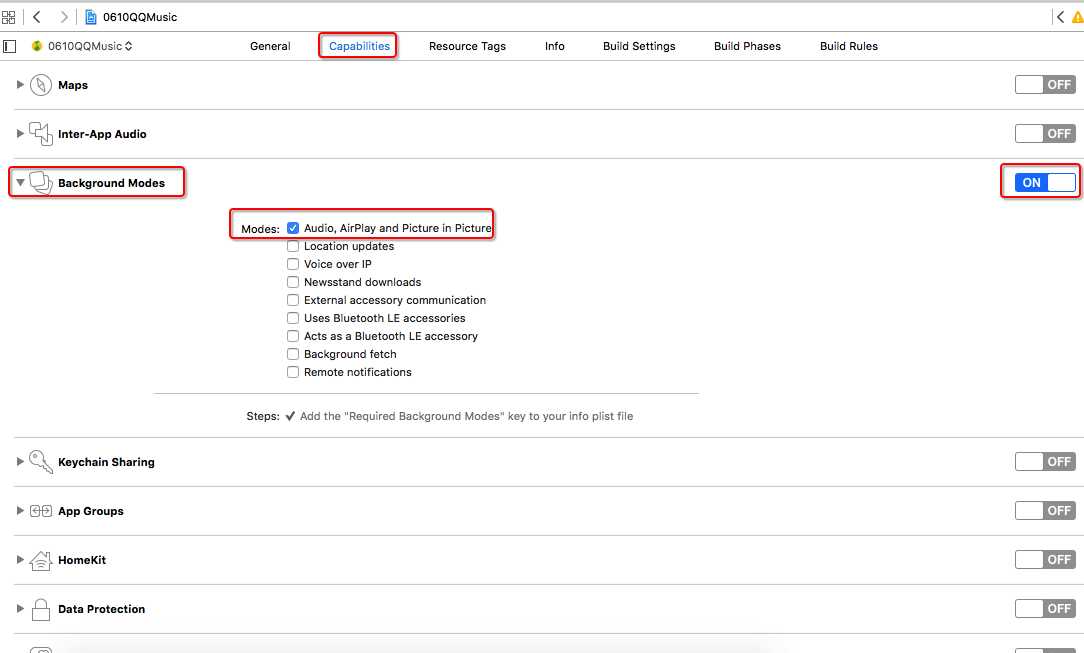Expand the Inter-App Audio section triangle
Screen dimensions: 1084x653
pyautogui.click(x=20, y=133)
